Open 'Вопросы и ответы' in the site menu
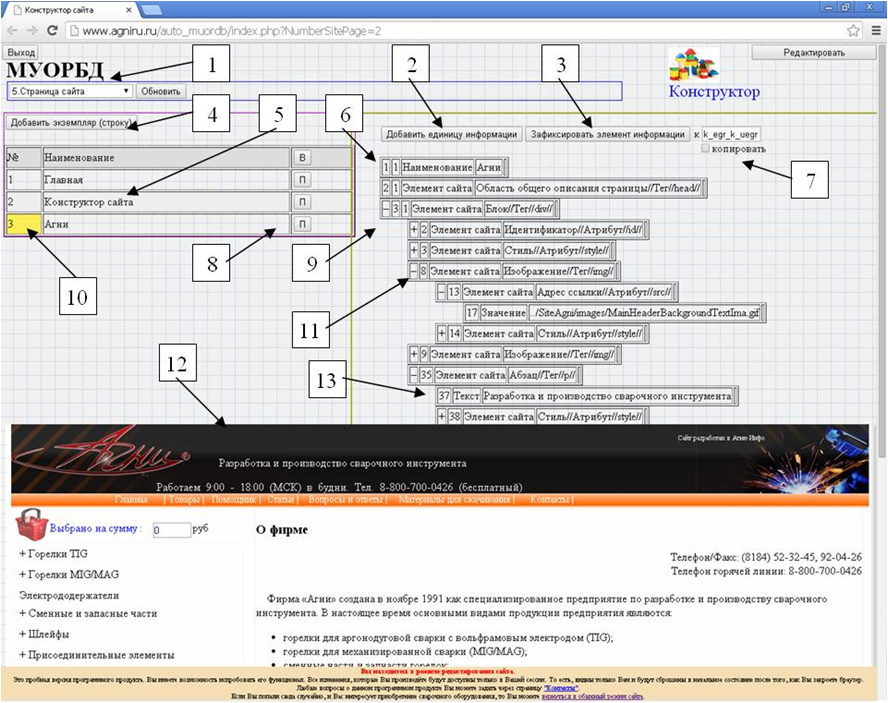 346,500
